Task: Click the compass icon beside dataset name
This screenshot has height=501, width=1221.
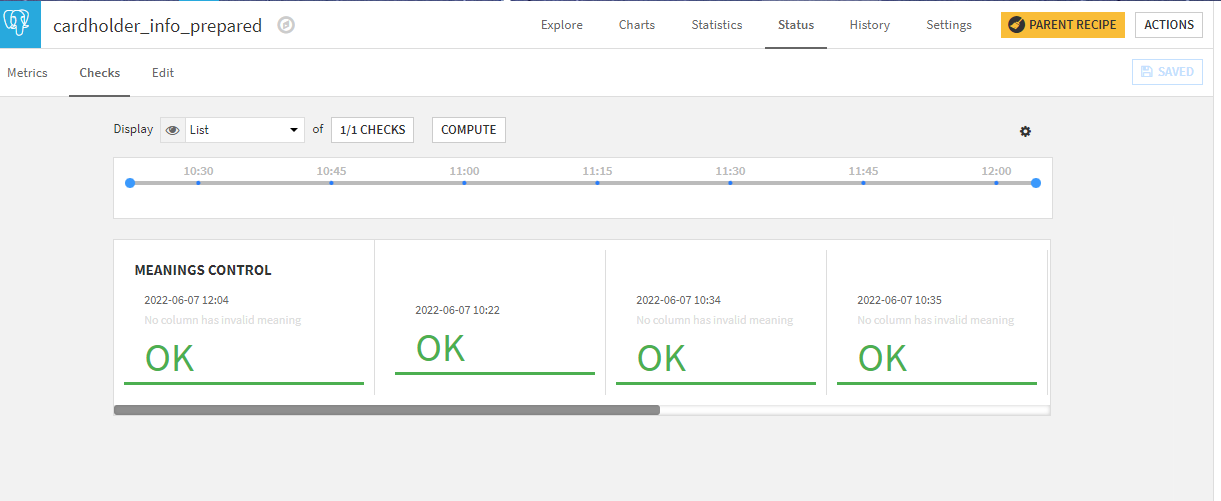Action: 286,26
